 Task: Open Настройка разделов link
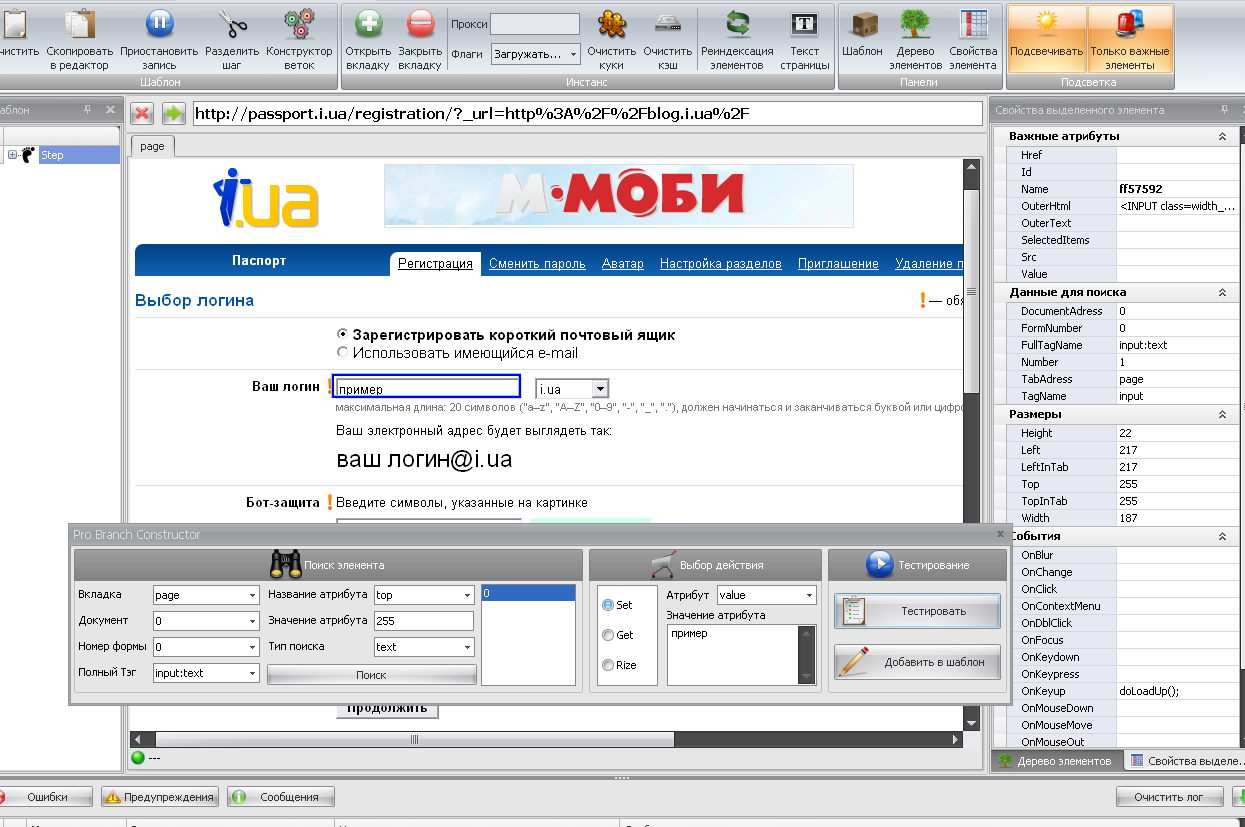721,264
